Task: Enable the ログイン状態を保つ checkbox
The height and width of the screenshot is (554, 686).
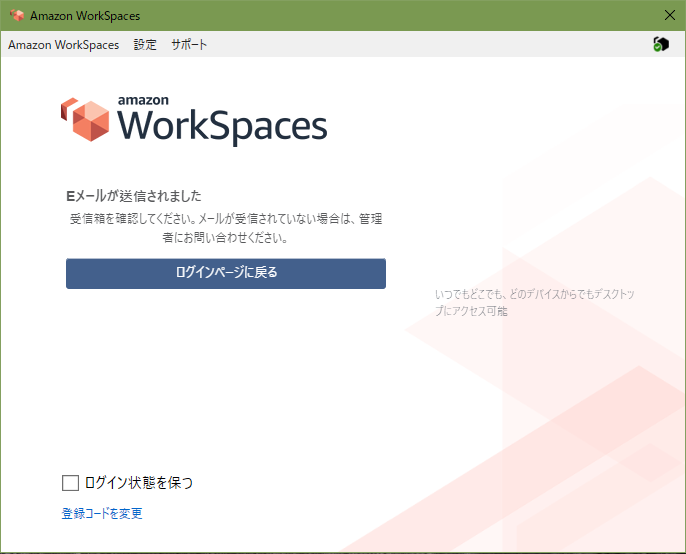Action: coord(70,483)
